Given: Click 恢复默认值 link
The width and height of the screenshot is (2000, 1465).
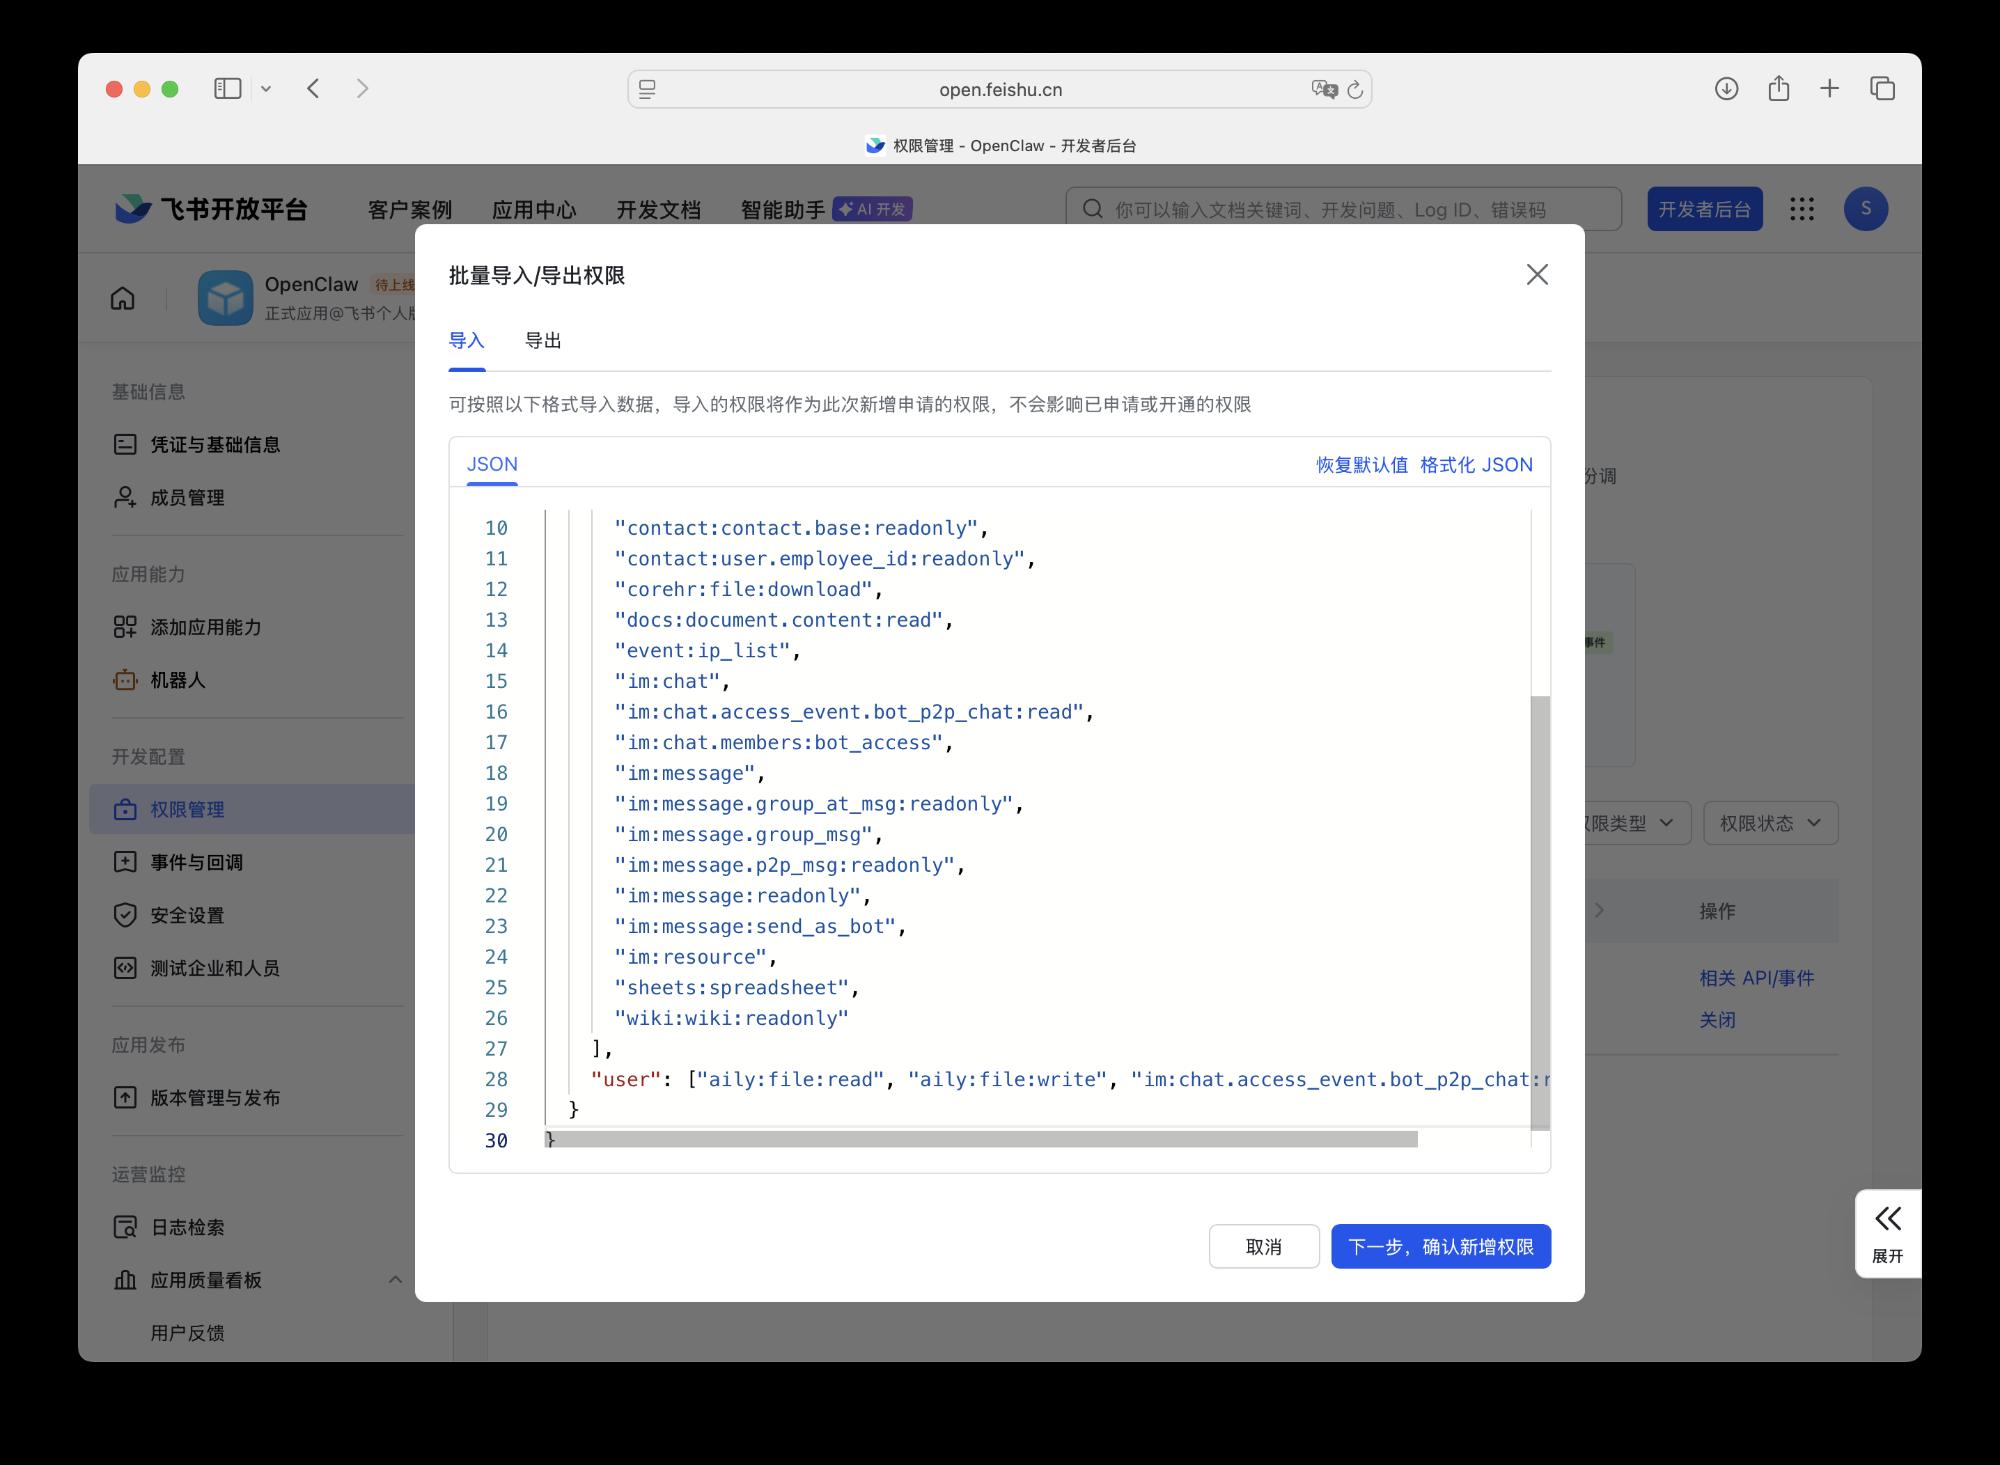Looking at the screenshot, I should pyautogui.click(x=1361, y=465).
